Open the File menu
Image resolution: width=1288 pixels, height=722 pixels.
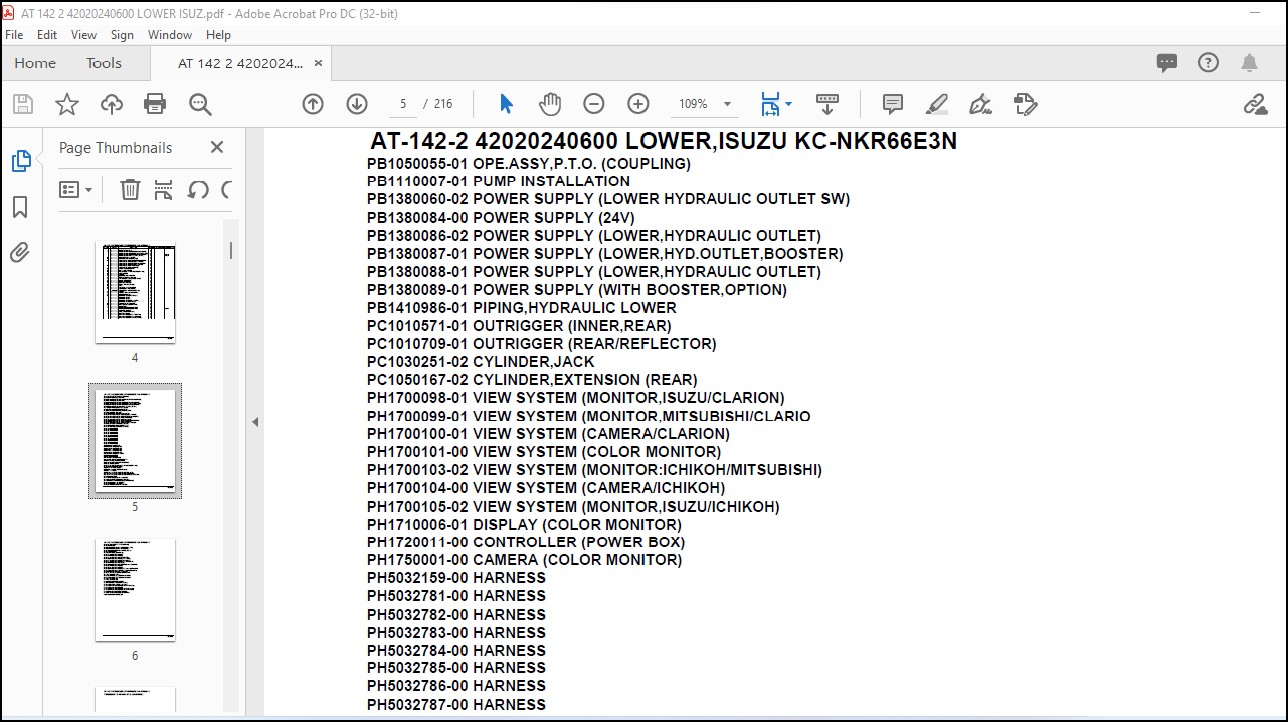tap(14, 35)
